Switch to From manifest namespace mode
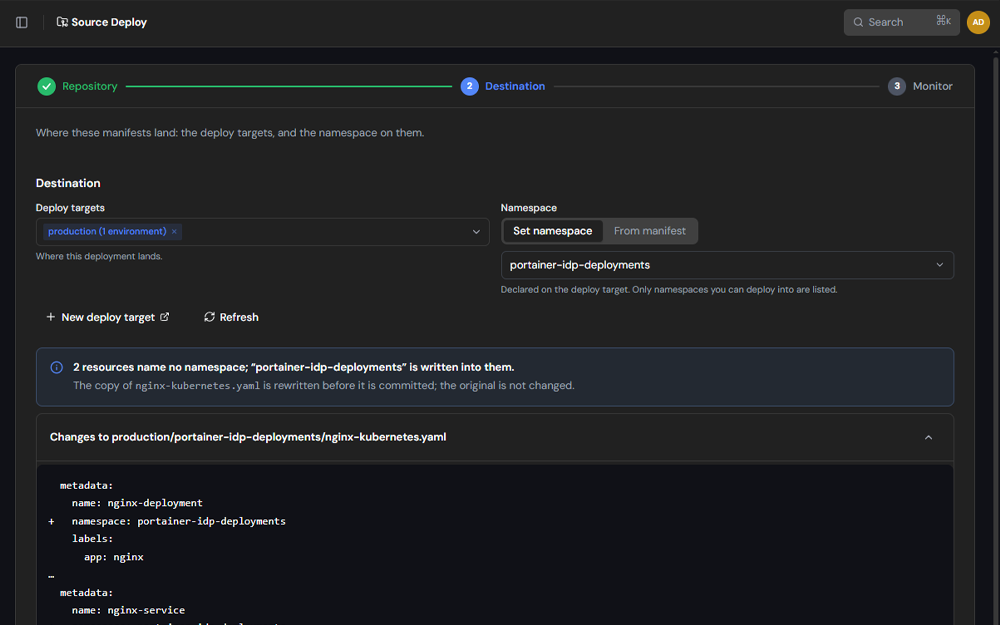Screen dimensions: 1000x625 point(650,231)
